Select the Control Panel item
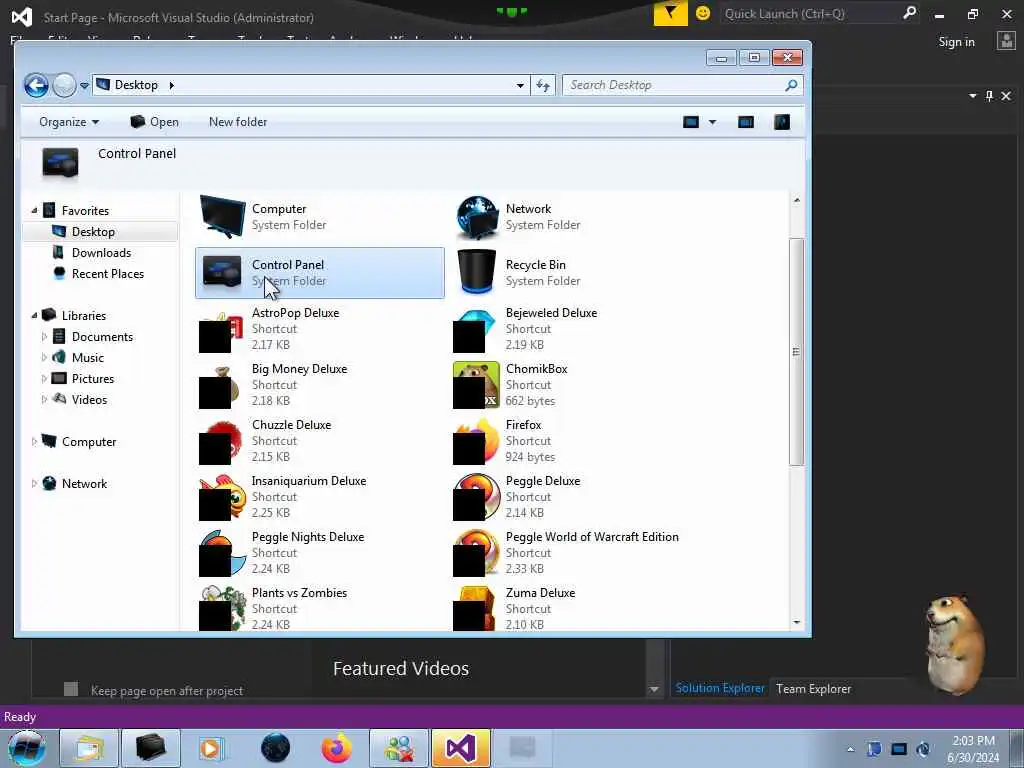The width and height of the screenshot is (1024, 768). (x=319, y=273)
